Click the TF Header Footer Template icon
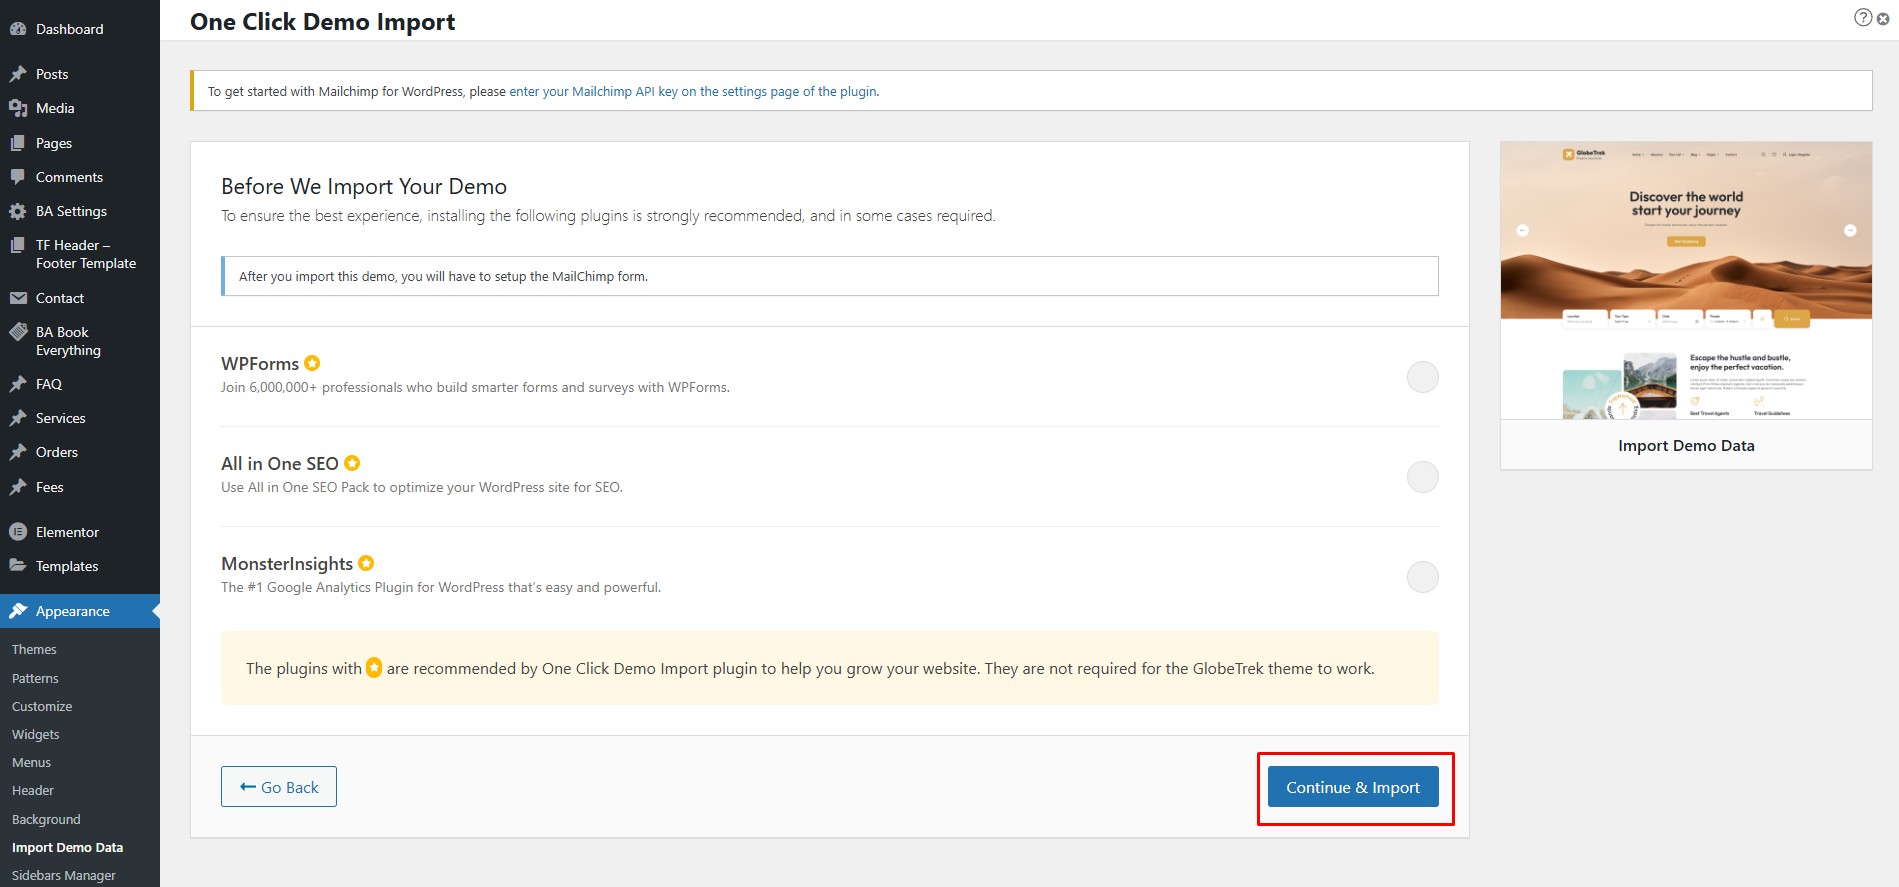The image size is (1899, 887). click(x=18, y=245)
